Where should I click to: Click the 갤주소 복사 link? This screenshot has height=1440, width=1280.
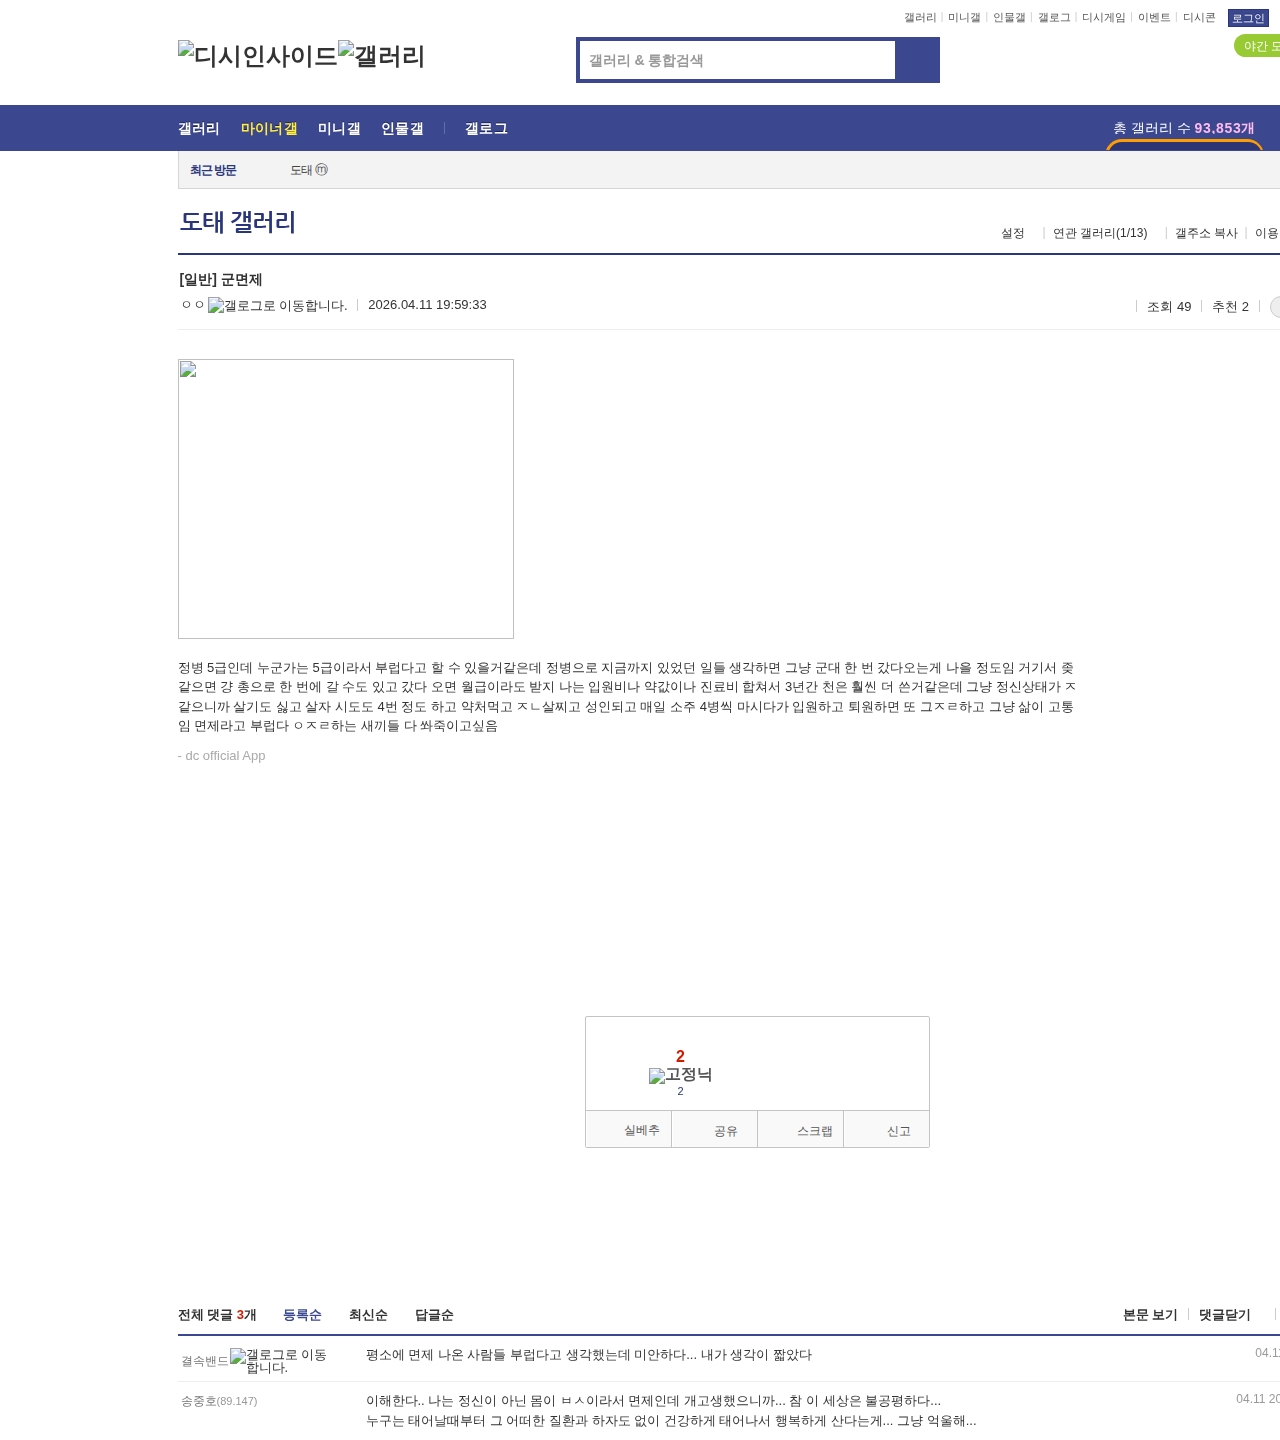click(x=1206, y=233)
